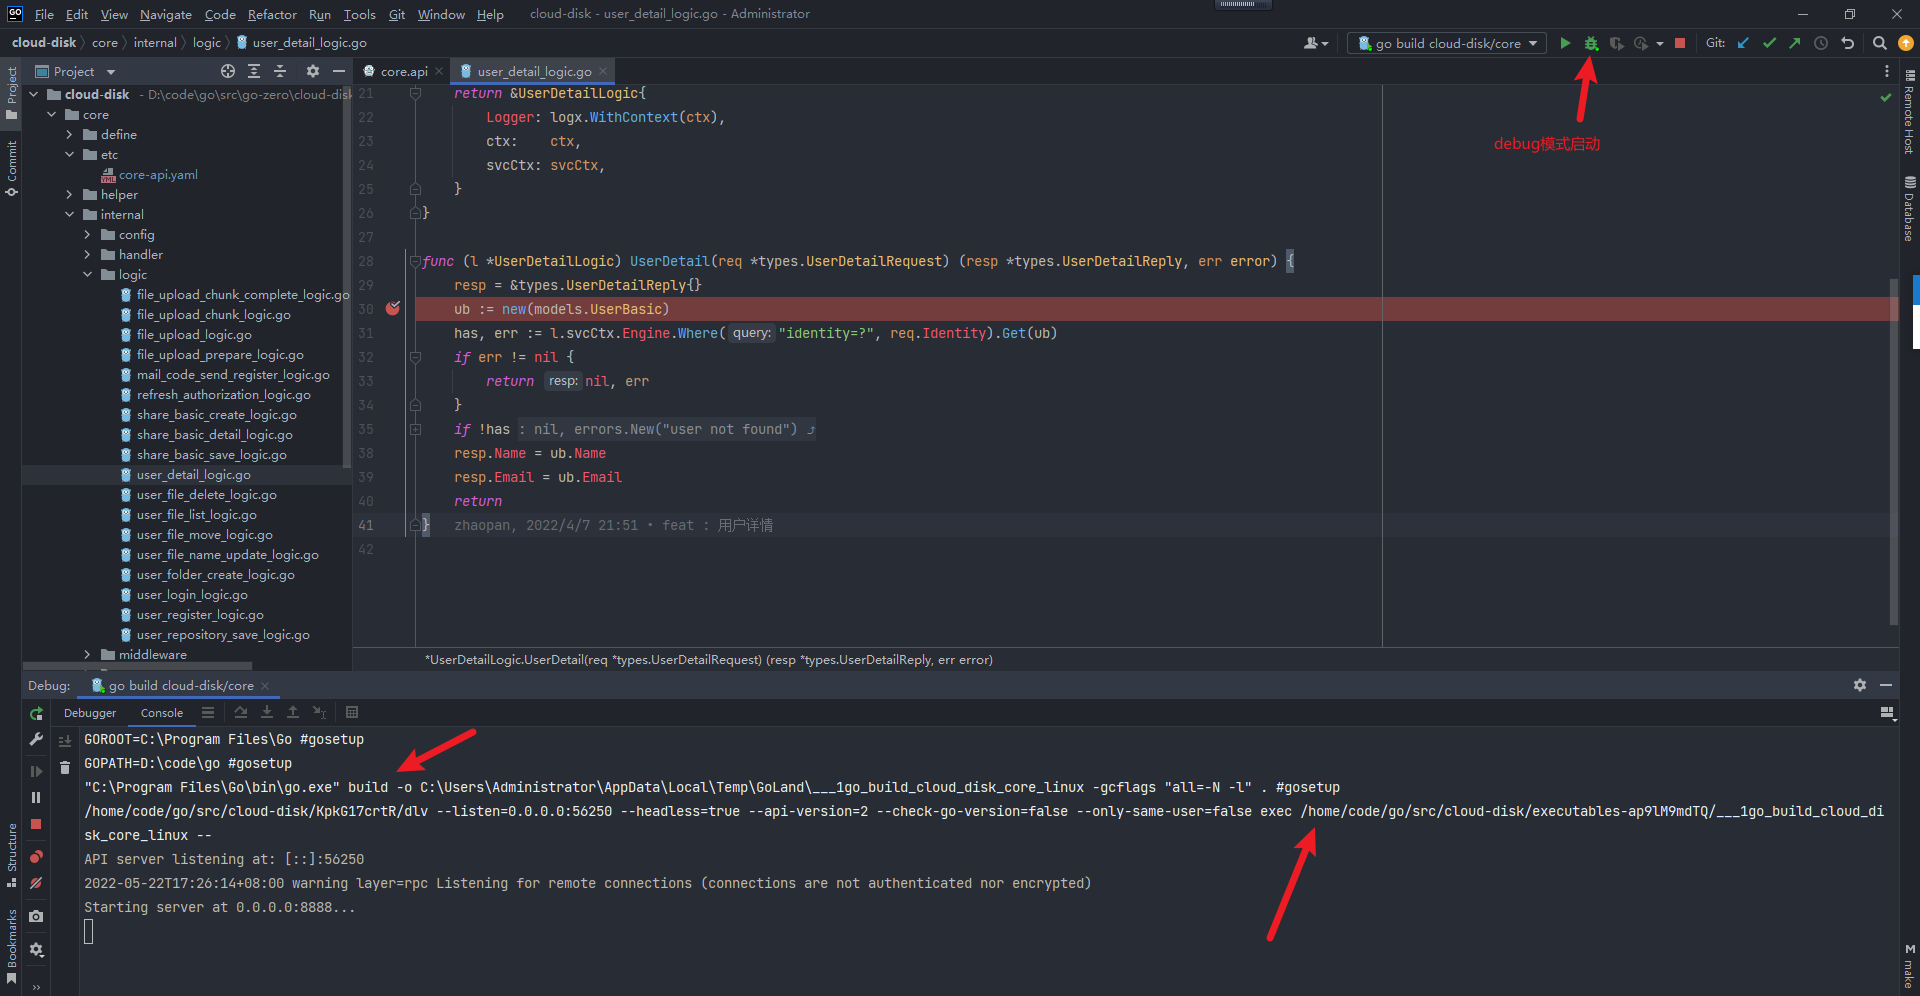Commit changes using Git checkmark icon
The width and height of the screenshot is (1920, 996).
pos(1769,43)
